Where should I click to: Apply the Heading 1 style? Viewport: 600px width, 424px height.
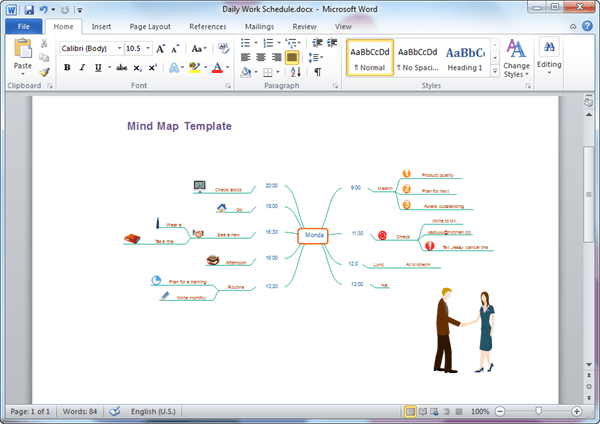point(465,58)
